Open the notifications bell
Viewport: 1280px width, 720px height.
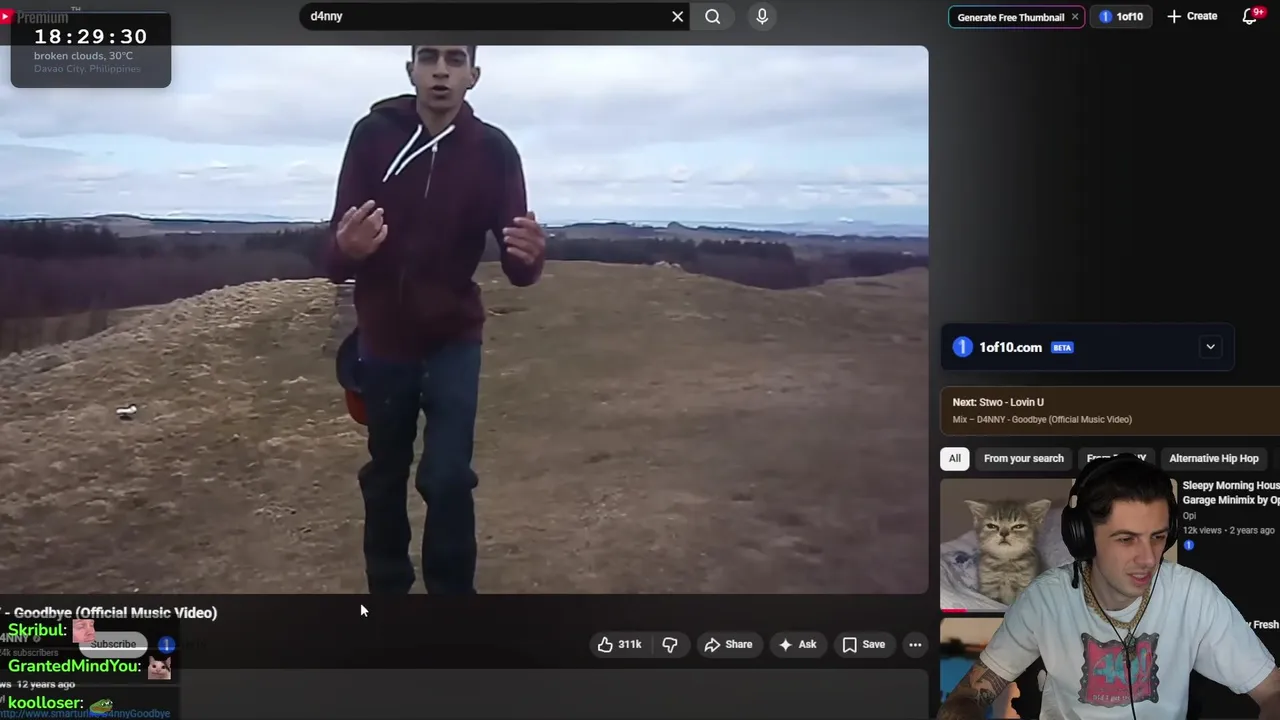tap(1249, 16)
